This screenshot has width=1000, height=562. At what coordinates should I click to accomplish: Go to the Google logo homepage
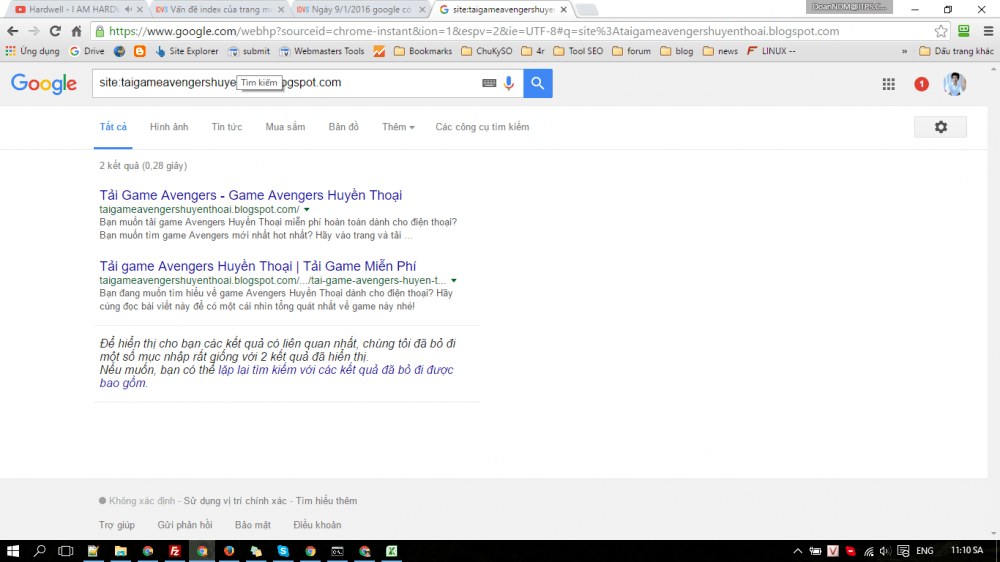(x=44, y=84)
